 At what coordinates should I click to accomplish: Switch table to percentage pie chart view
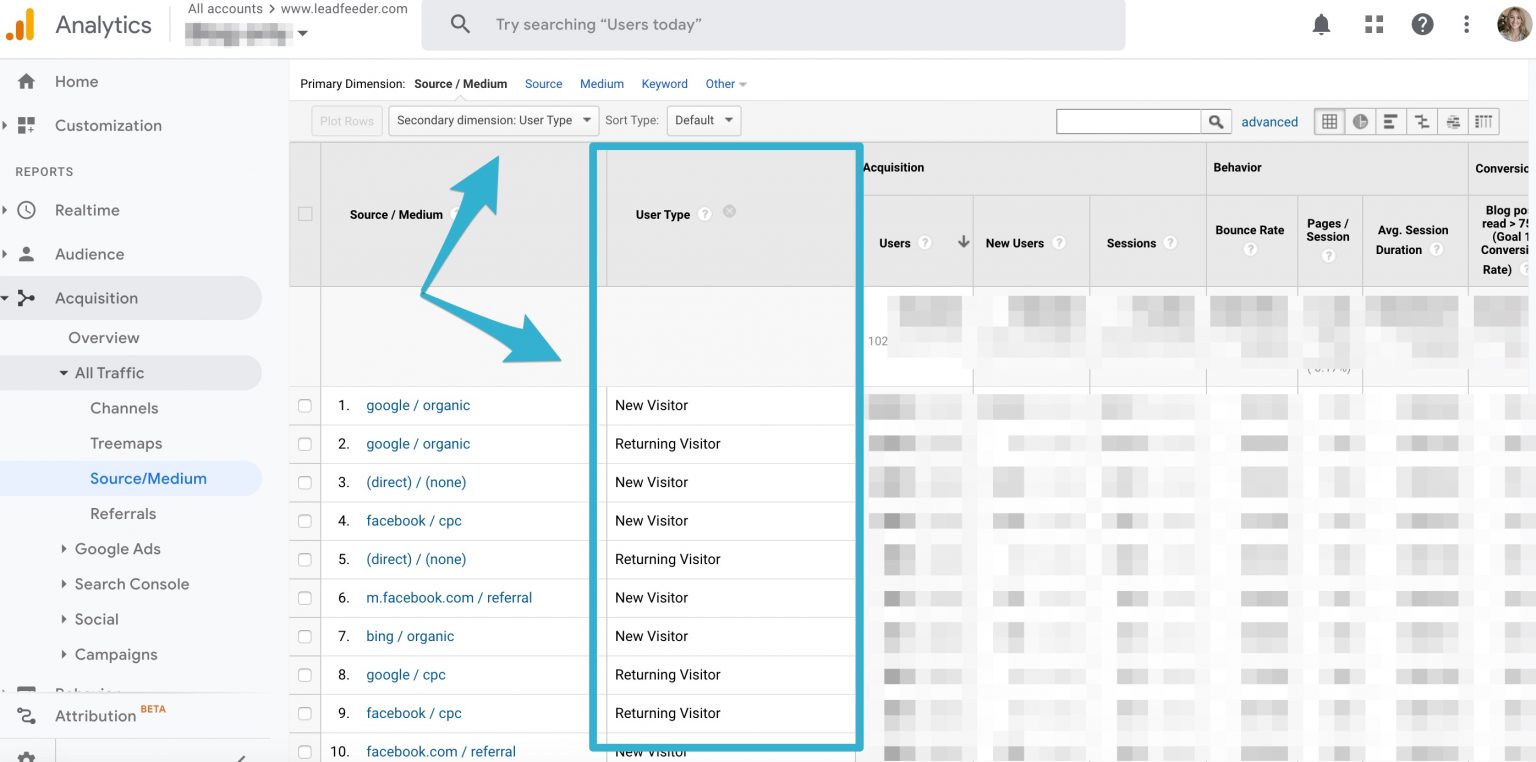[1359, 121]
